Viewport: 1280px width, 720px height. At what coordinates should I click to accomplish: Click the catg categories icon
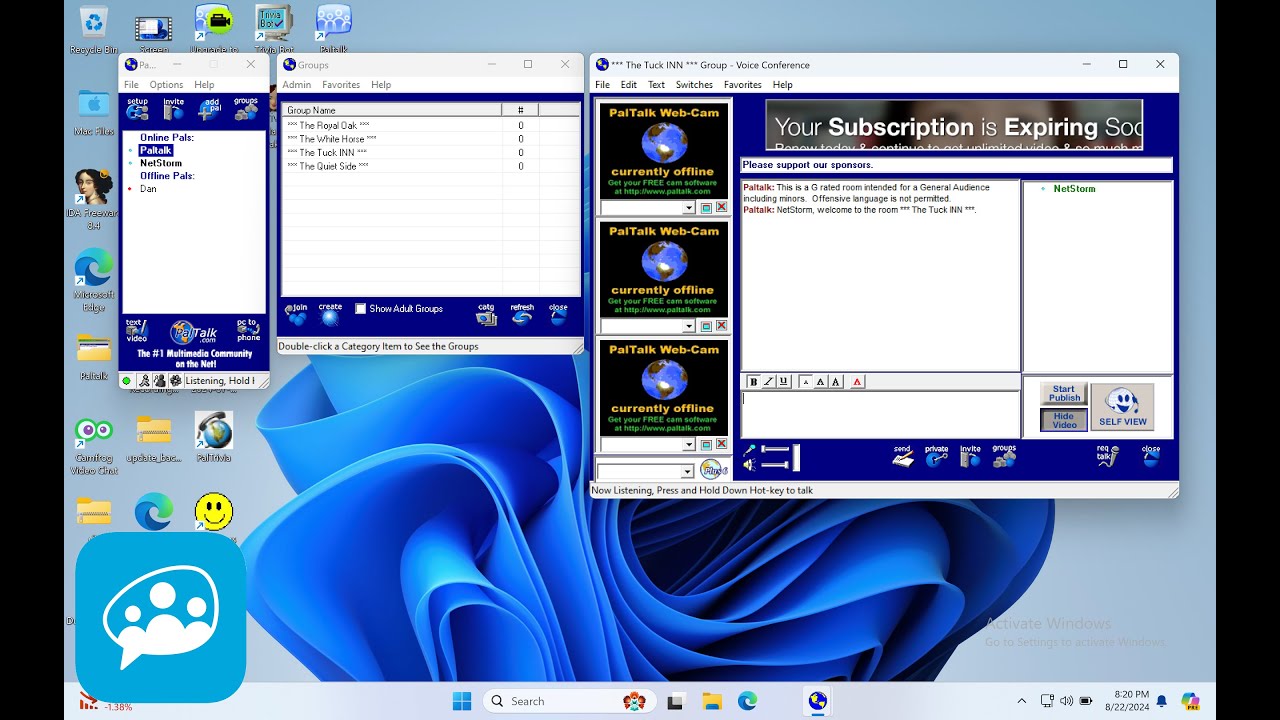point(486,315)
